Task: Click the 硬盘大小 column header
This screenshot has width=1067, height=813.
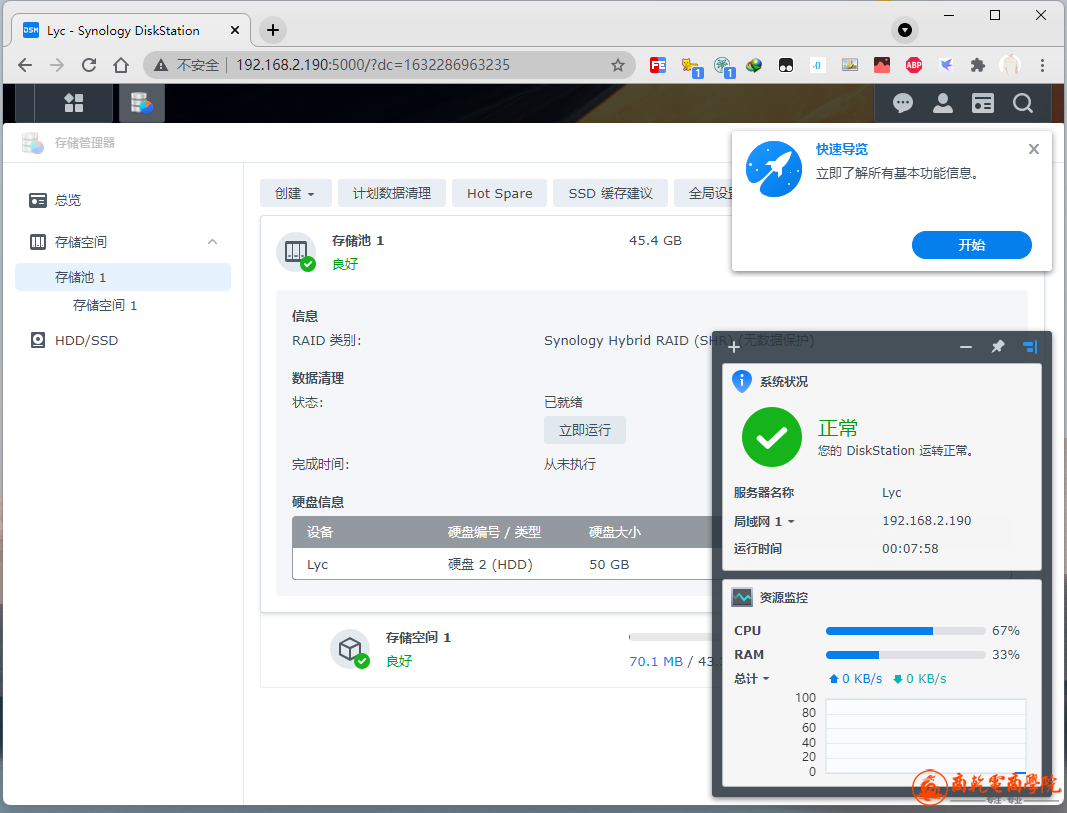Action: tap(614, 532)
